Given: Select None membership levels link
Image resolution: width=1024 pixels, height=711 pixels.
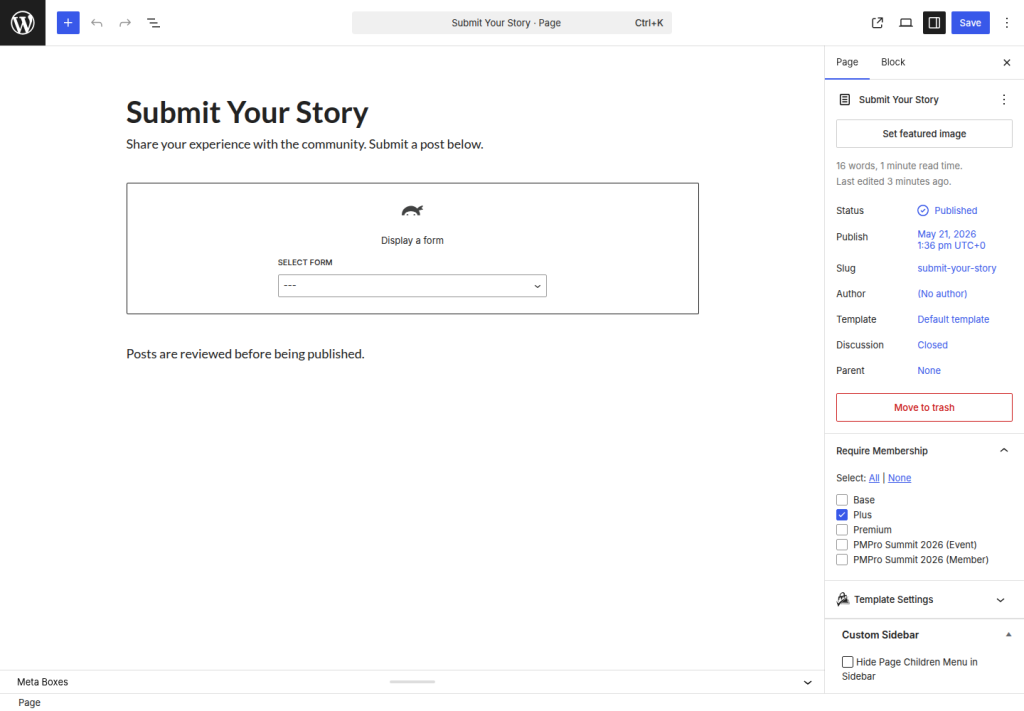Looking at the screenshot, I should (899, 478).
